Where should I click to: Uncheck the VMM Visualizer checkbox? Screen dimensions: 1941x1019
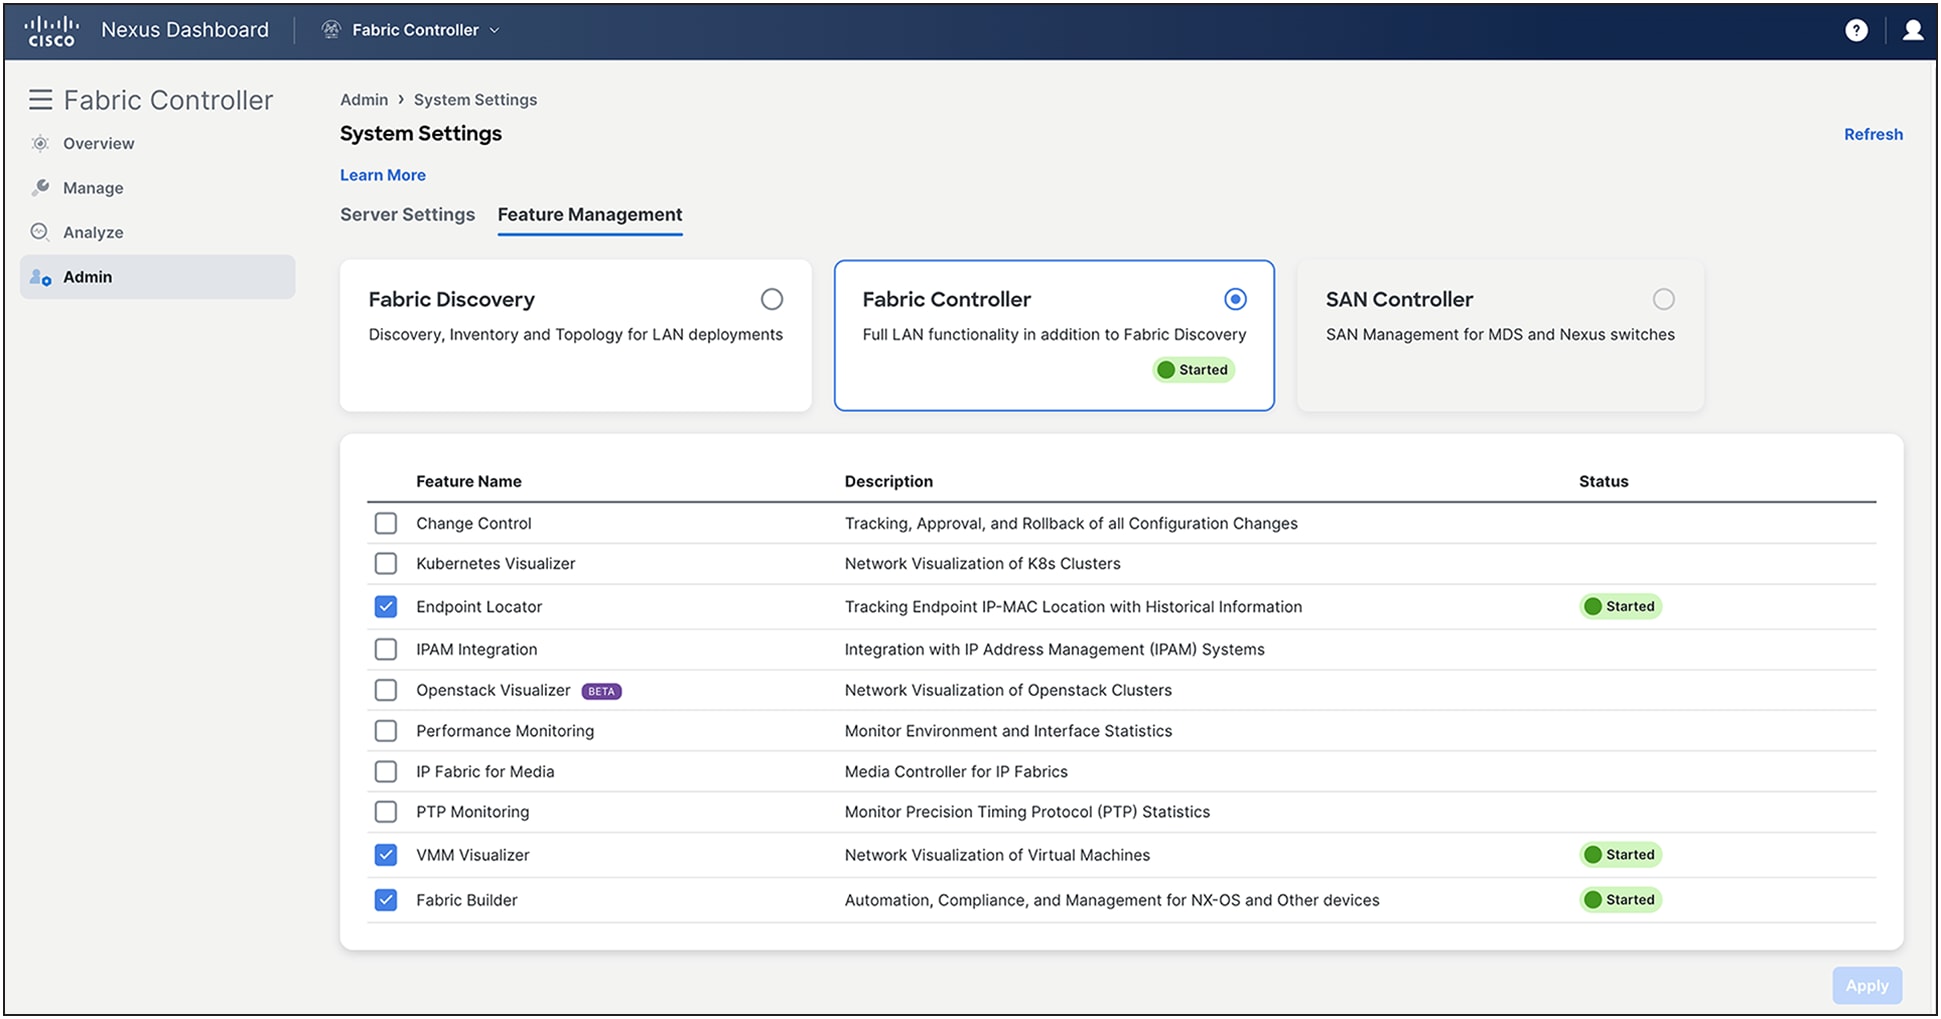click(386, 855)
